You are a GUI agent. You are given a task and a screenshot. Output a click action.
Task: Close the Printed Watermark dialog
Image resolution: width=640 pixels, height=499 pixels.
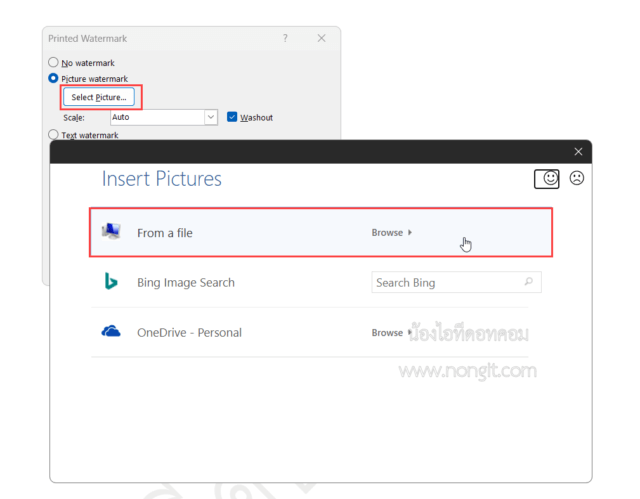pyautogui.click(x=322, y=38)
